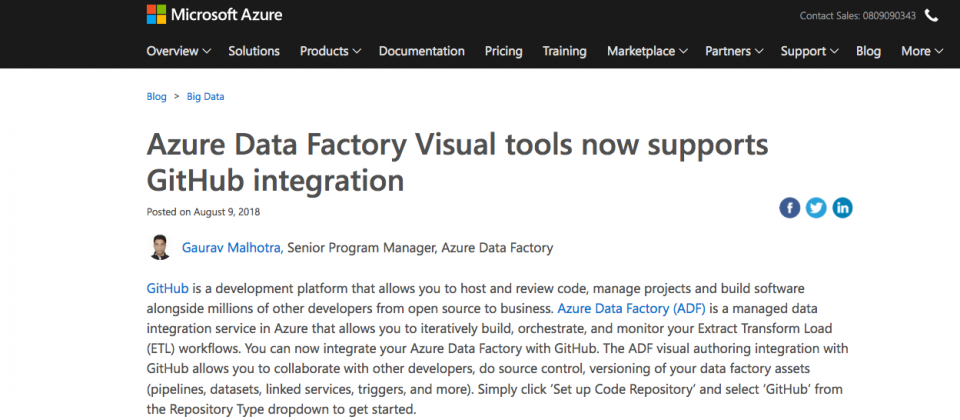Expand the Products dropdown menu
This screenshot has height=420, width=960.
click(x=330, y=51)
